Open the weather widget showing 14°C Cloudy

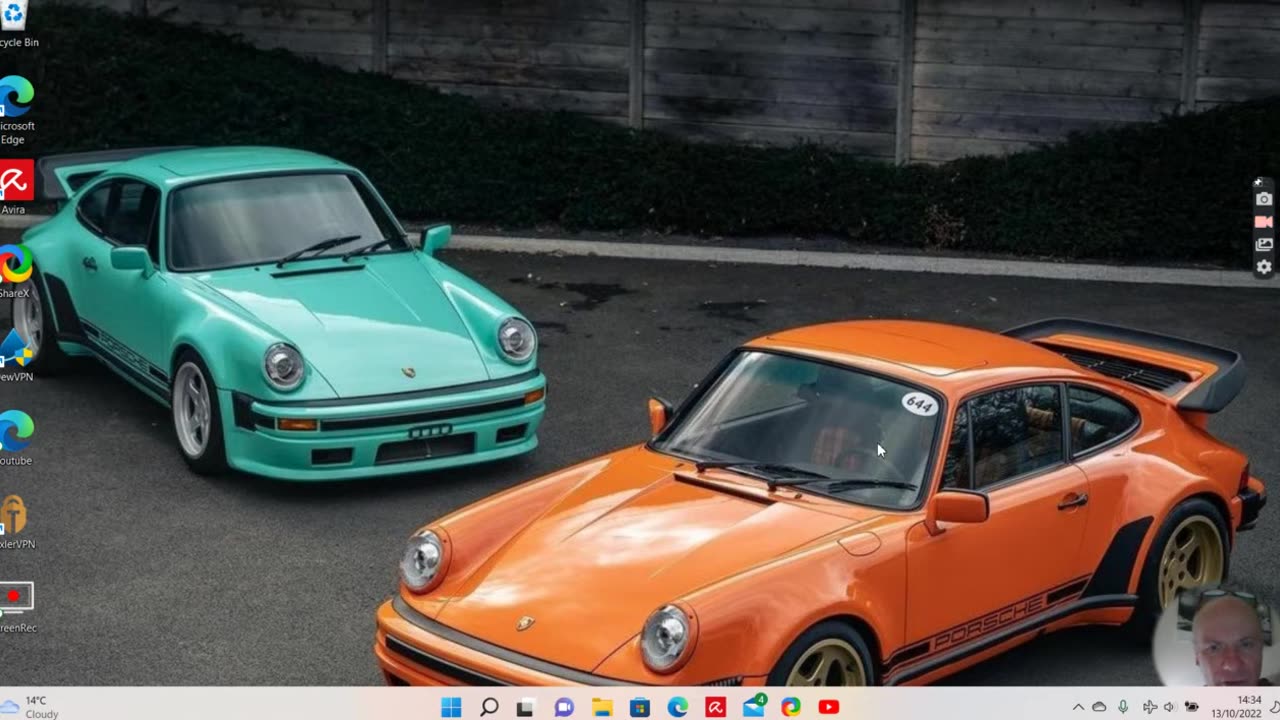pos(30,707)
